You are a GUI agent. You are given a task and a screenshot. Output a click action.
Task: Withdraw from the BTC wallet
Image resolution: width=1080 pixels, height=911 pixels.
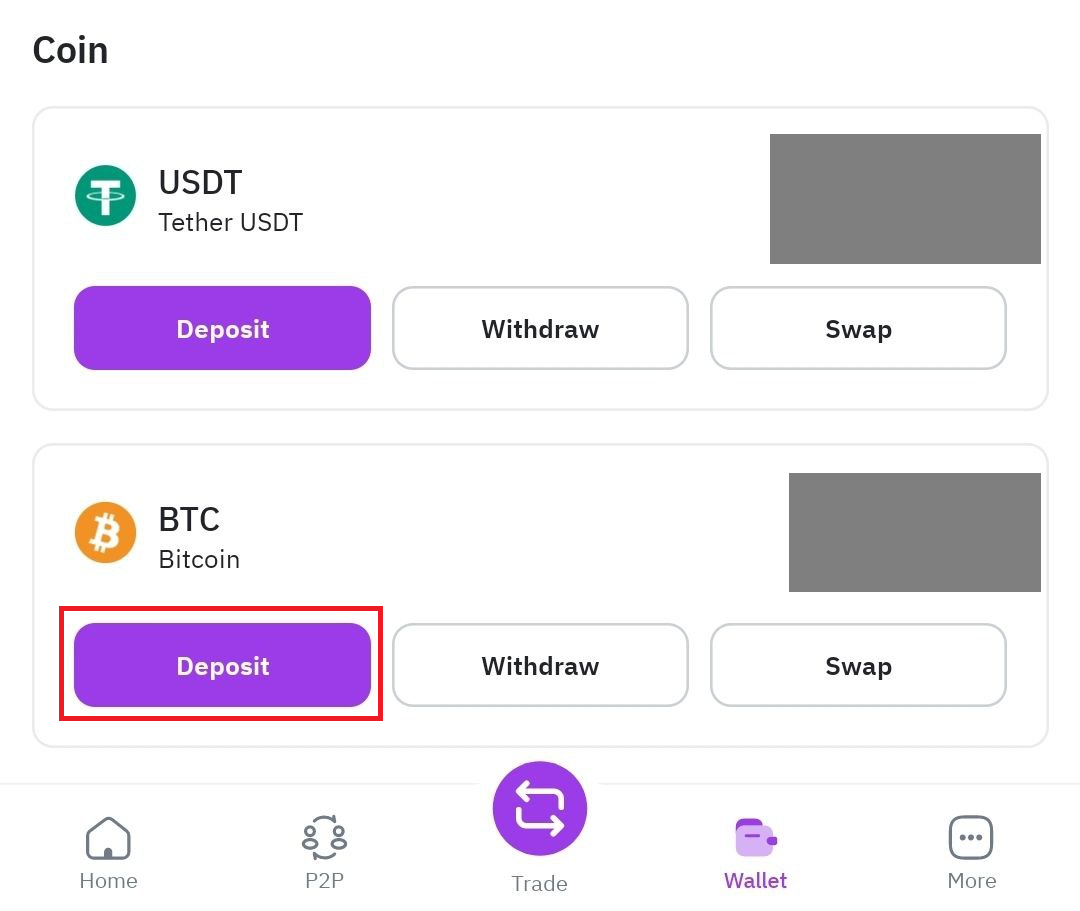coord(539,665)
